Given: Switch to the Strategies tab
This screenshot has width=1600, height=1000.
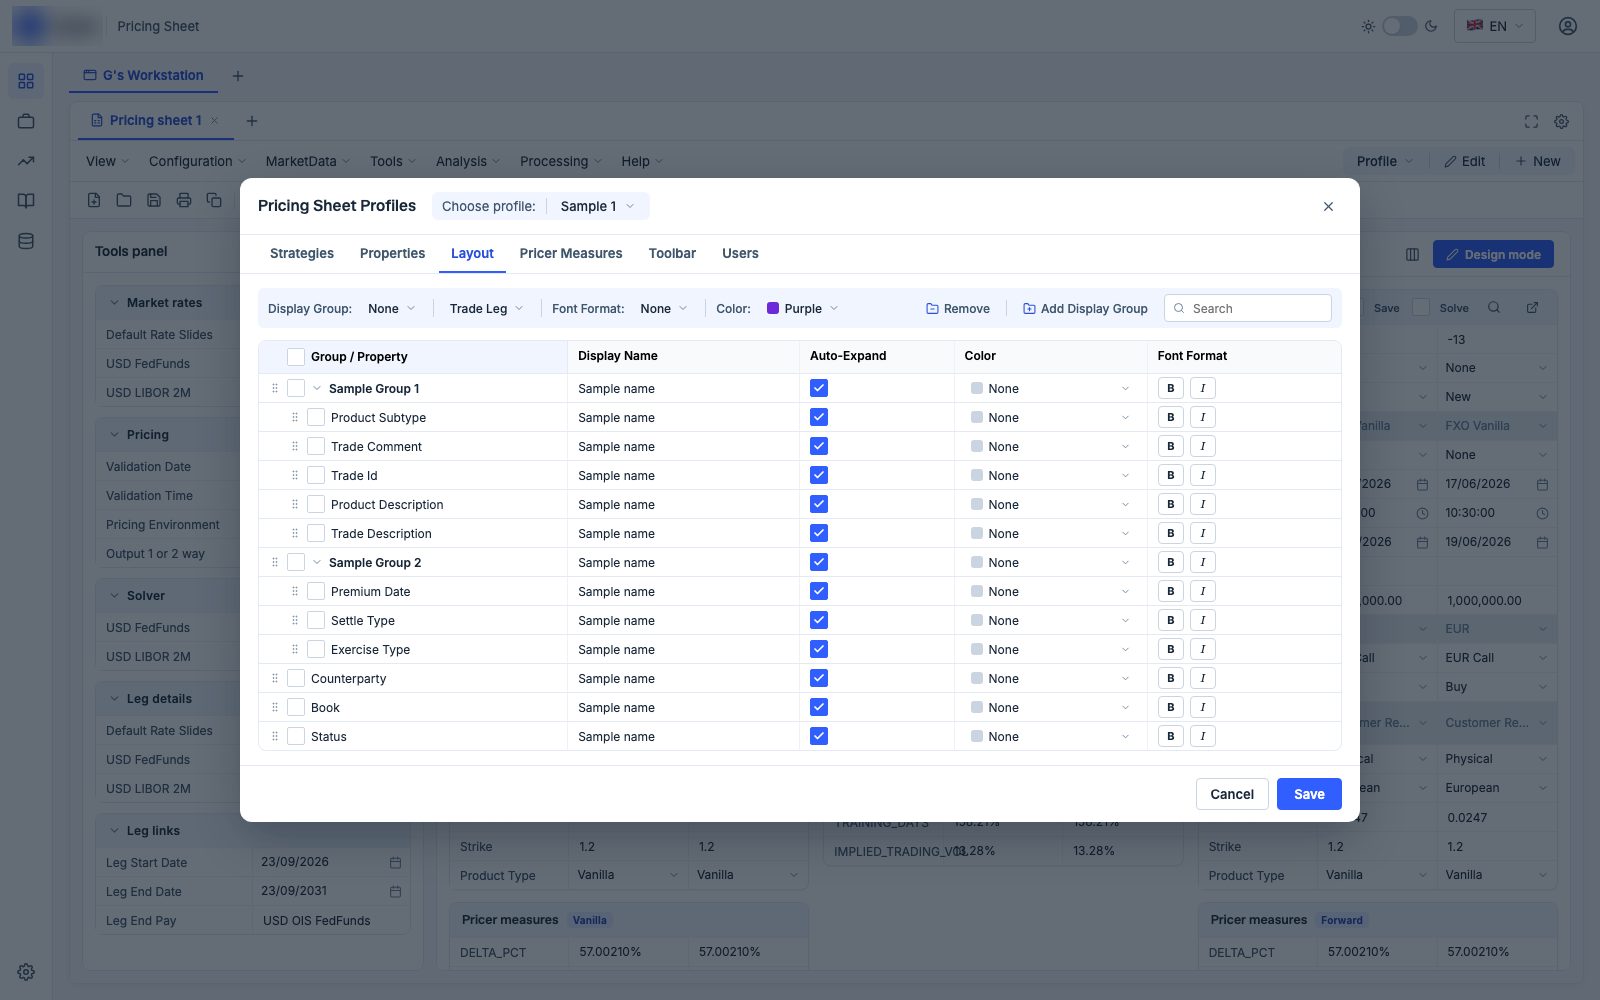Looking at the screenshot, I should pyautogui.click(x=302, y=253).
